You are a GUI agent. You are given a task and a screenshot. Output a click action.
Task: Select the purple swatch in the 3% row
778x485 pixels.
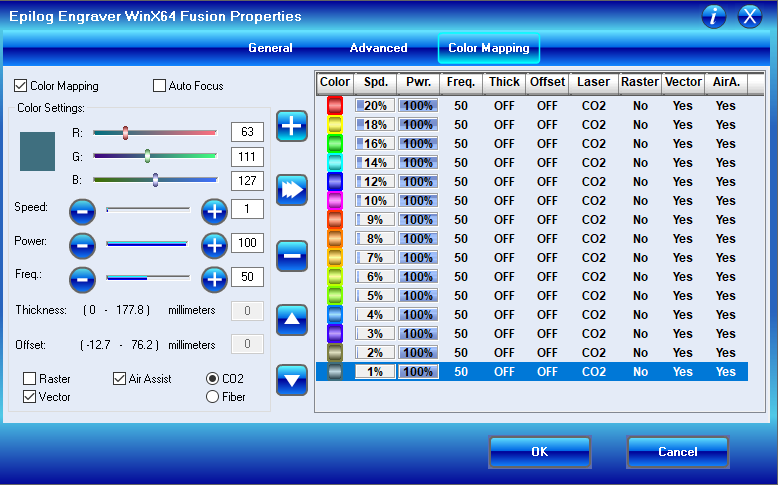point(335,334)
